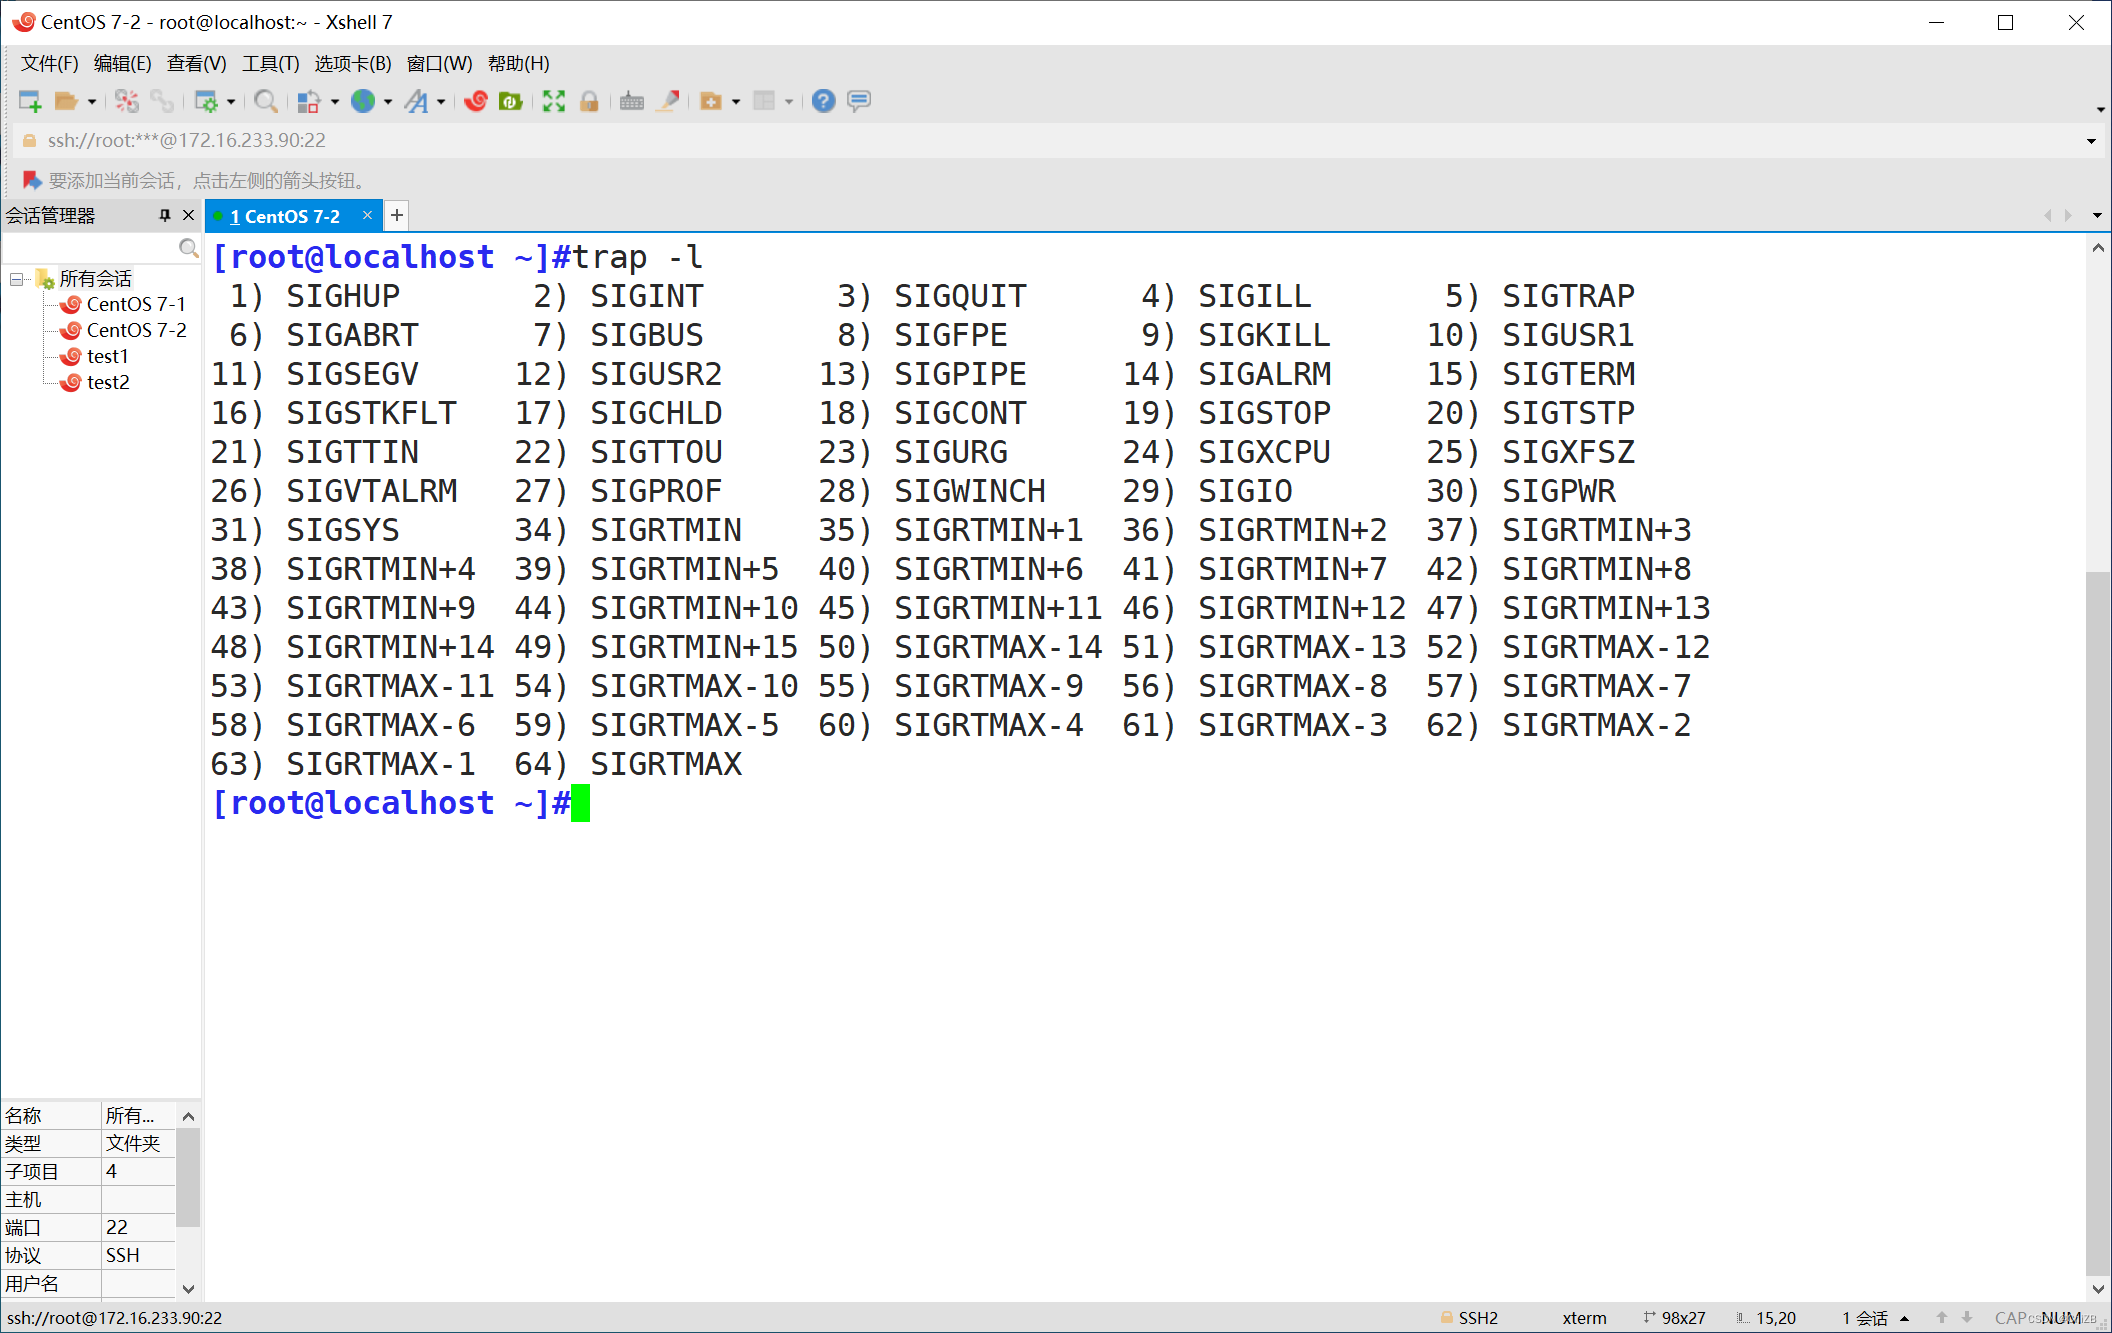Click the plus button to add new tab
Viewport: 2112px width, 1333px height.
tap(397, 215)
